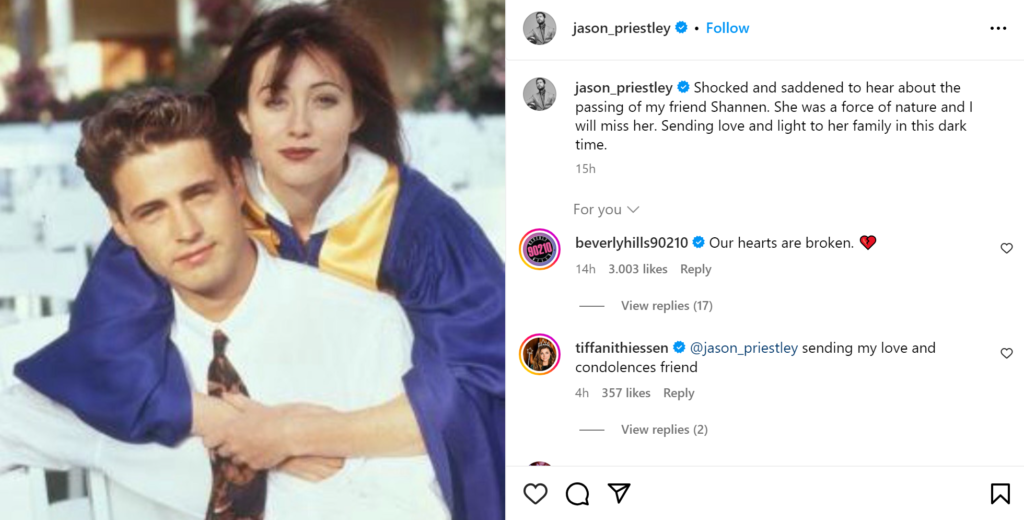Open beverlyhills90210 profile picture
Image resolution: width=1024 pixels, height=520 pixels.
[540, 249]
